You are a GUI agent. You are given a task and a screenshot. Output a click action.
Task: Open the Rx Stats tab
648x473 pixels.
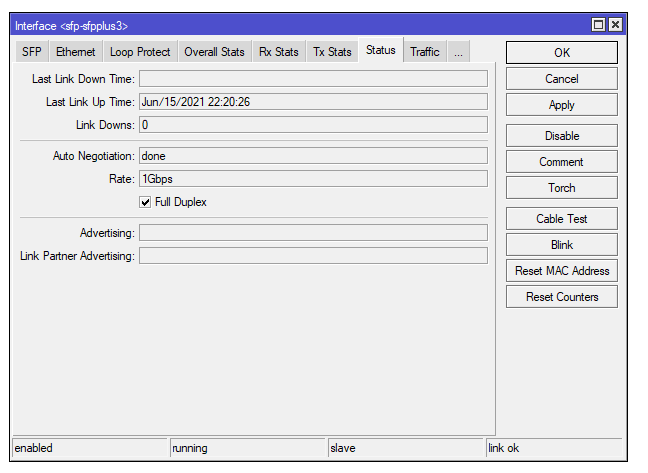(x=279, y=52)
